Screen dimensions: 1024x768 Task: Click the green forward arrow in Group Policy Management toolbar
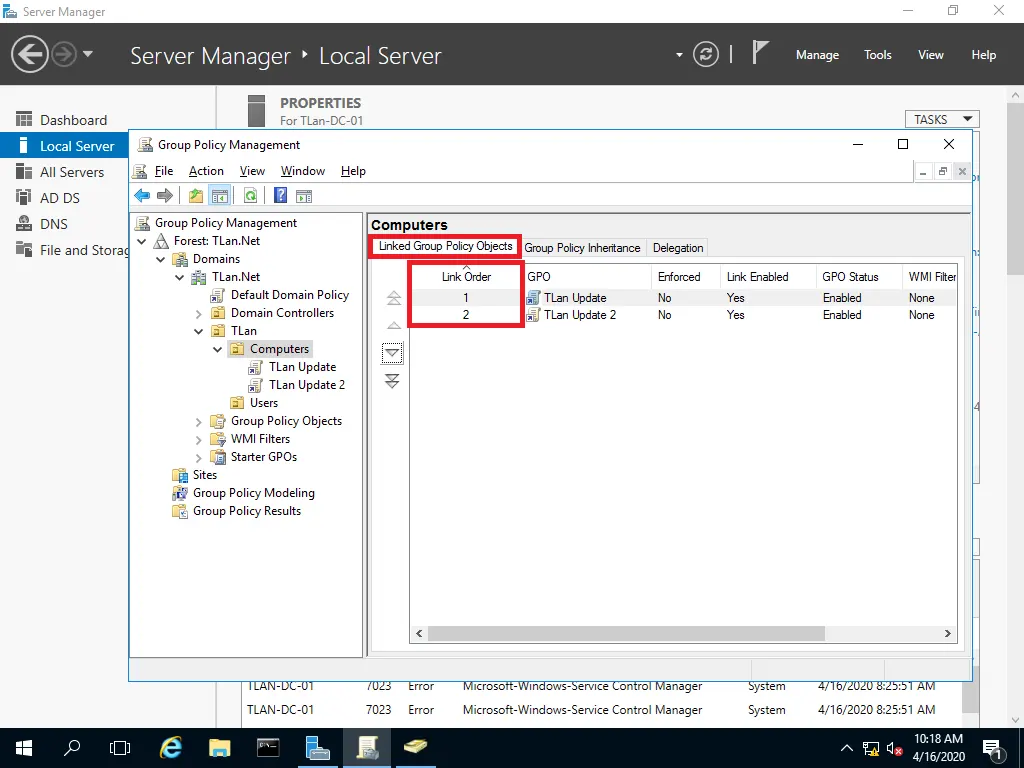pyautogui.click(x=165, y=195)
